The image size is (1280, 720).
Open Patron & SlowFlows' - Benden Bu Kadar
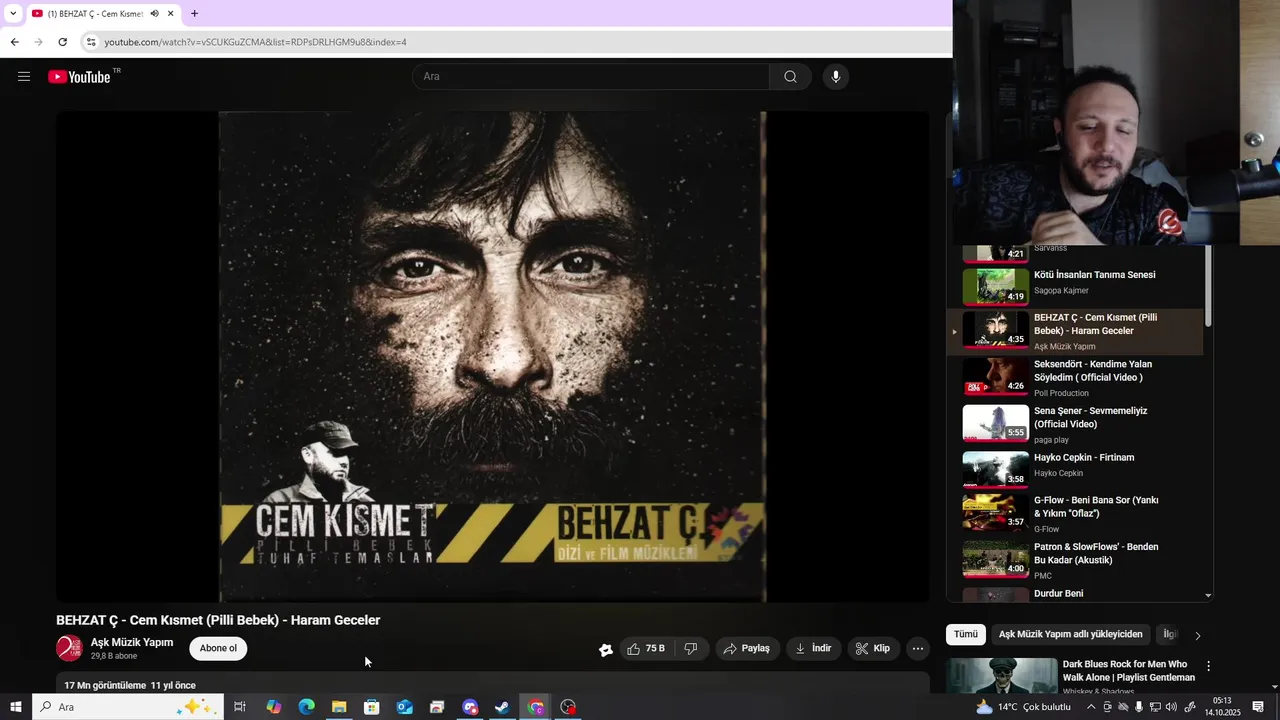tap(1075, 560)
